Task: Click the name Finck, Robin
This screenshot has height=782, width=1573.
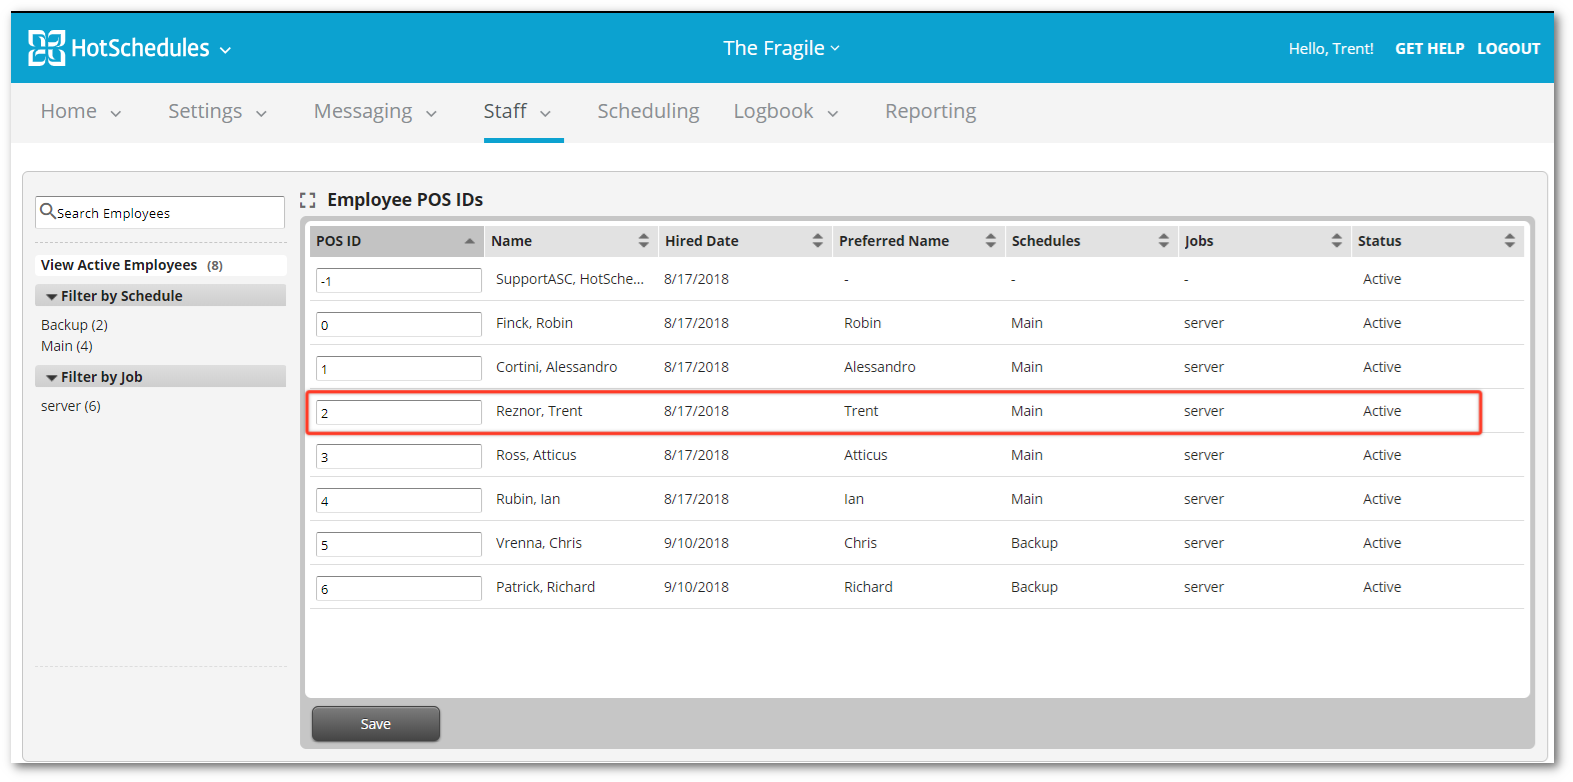Action: (534, 323)
